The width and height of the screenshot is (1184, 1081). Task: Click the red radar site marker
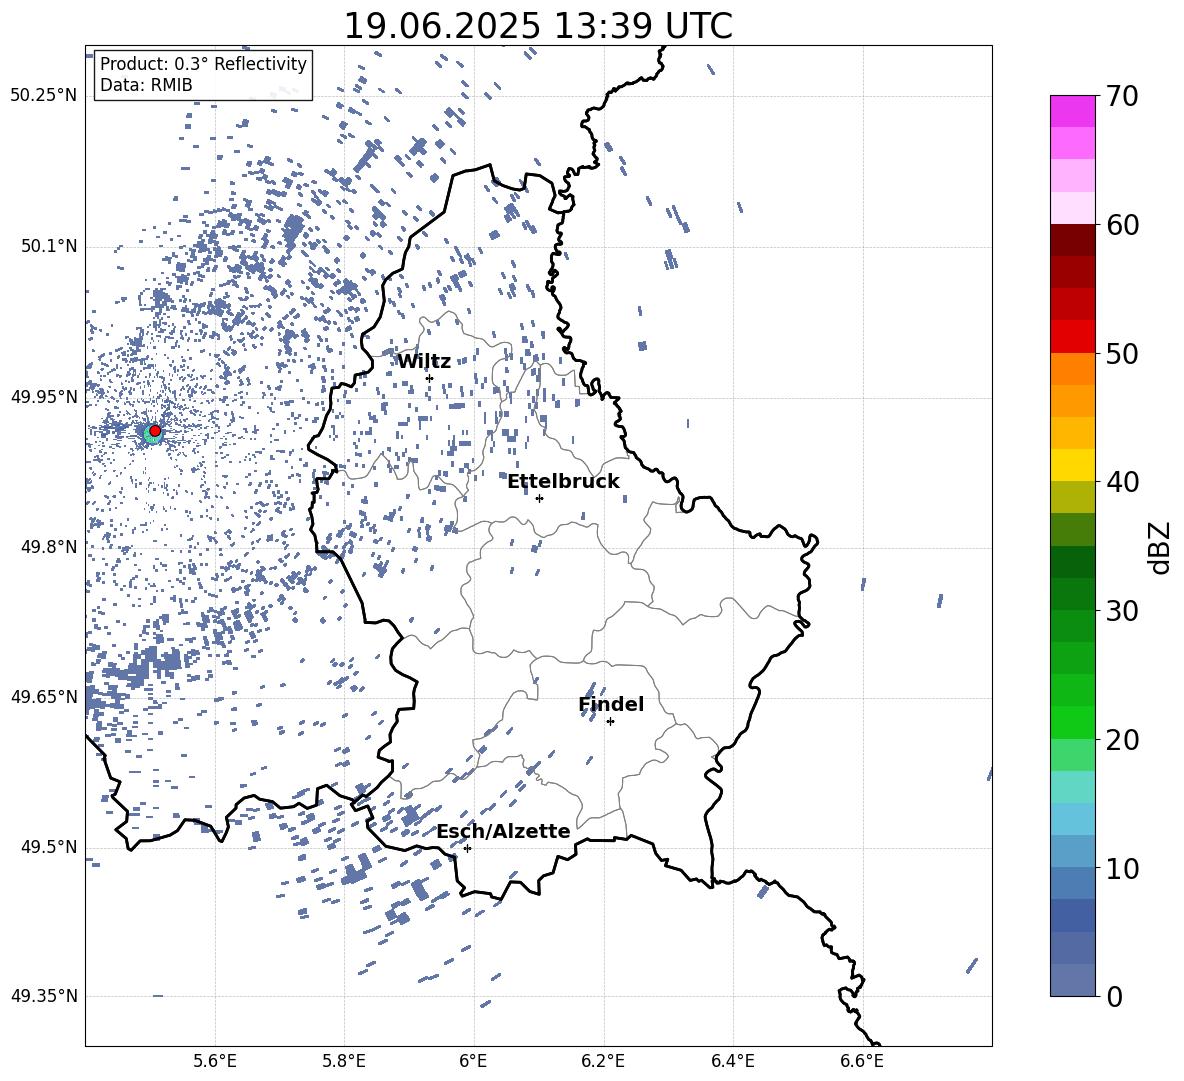pyautogui.click(x=155, y=430)
